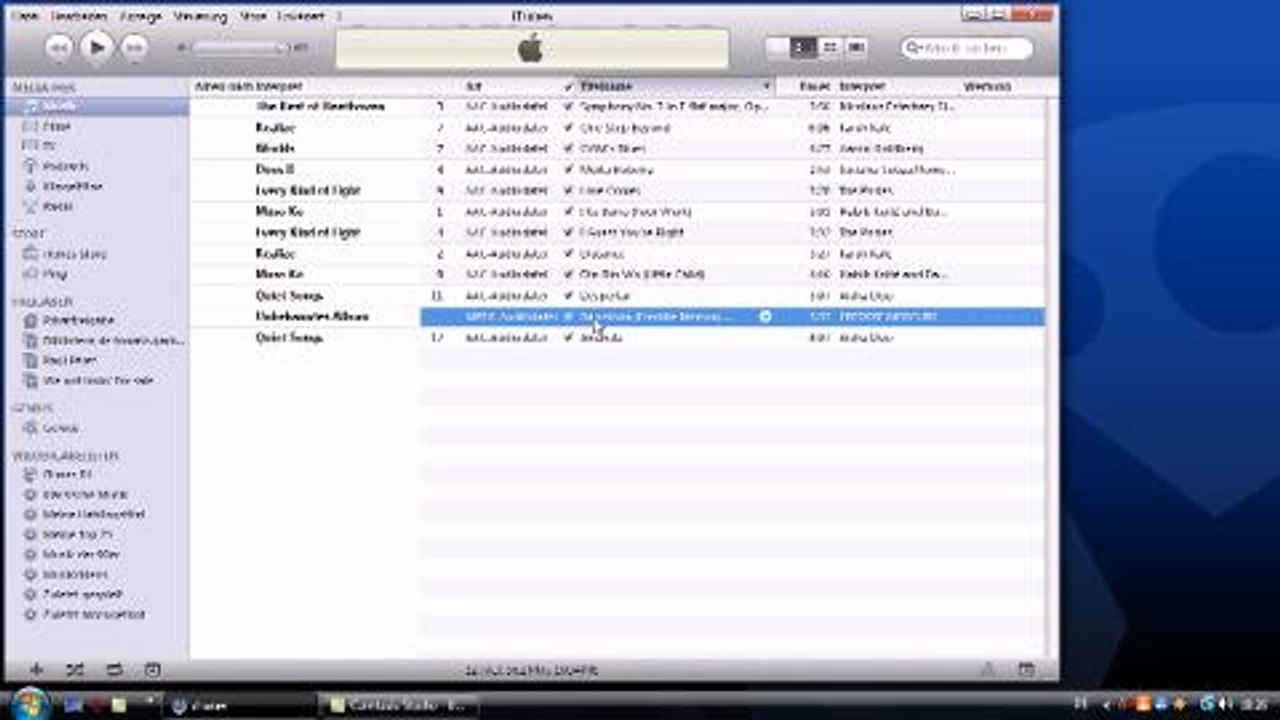Screen dimensions: 1280x720
Task: Select the album The Best of Beethoven
Action: coord(320,106)
